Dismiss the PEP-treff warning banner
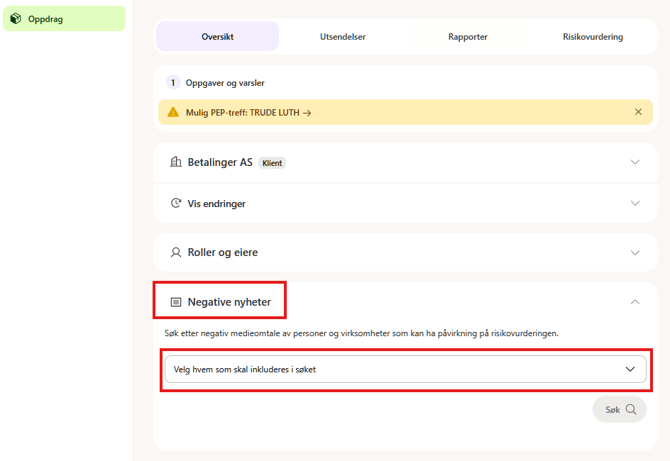The height and width of the screenshot is (461, 670). point(638,112)
